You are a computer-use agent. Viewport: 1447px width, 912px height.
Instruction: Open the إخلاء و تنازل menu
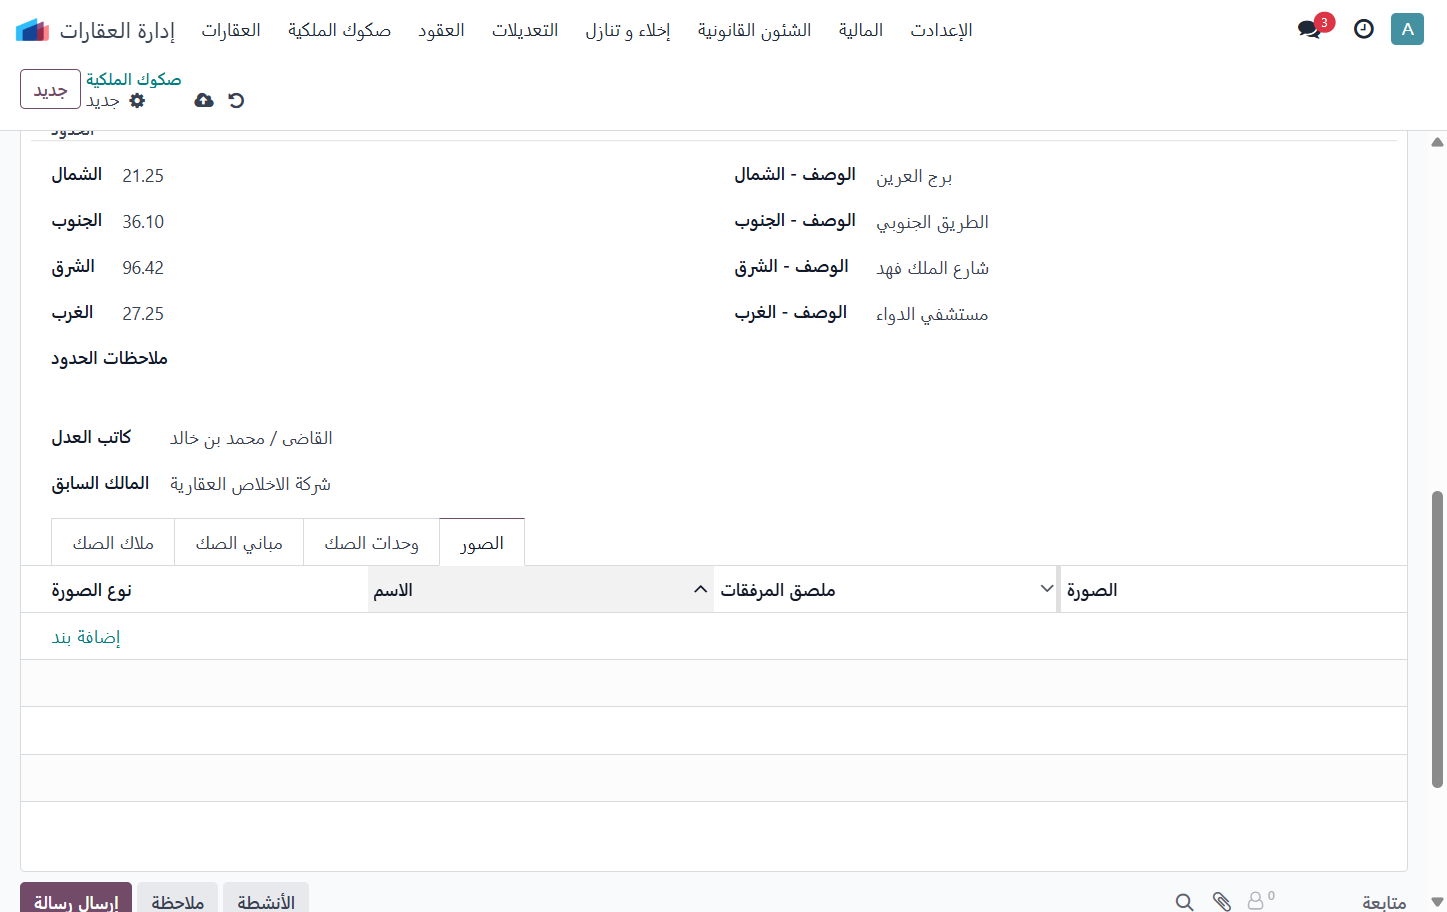point(628,30)
